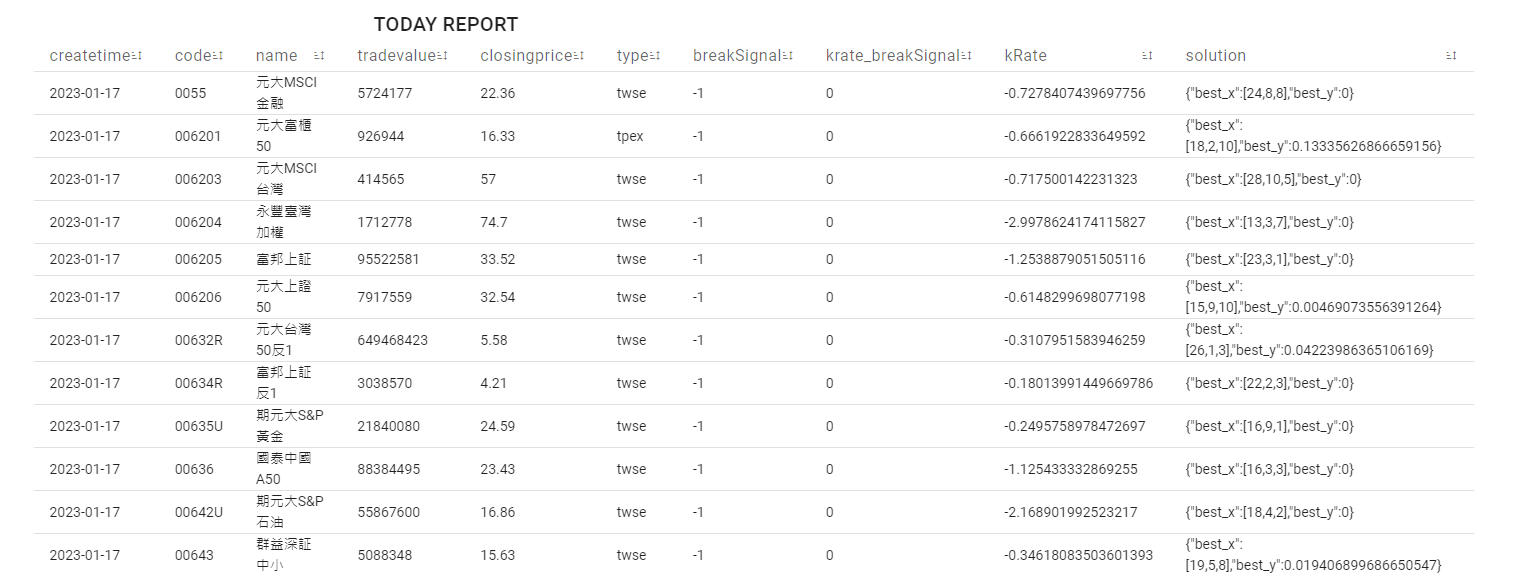Sort the table by code column icon
1538x574 pixels.
pos(218,56)
